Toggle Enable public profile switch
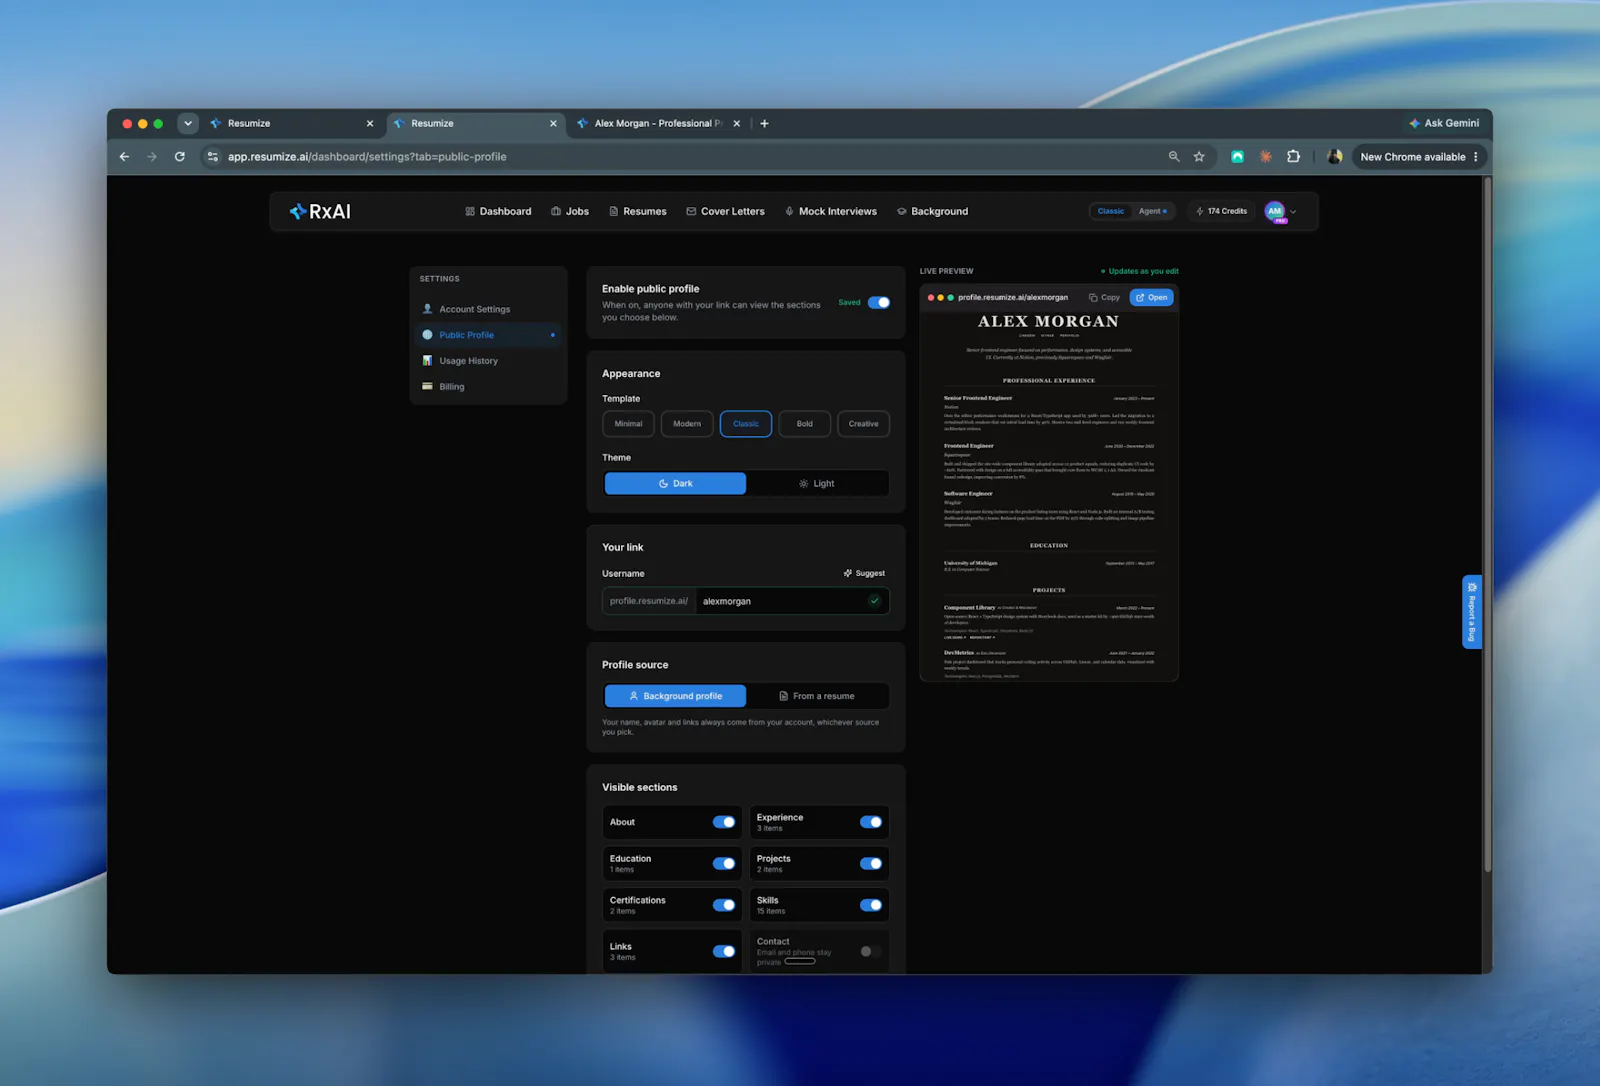Viewport: 1600px width, 1086px height. pos(879,303)
